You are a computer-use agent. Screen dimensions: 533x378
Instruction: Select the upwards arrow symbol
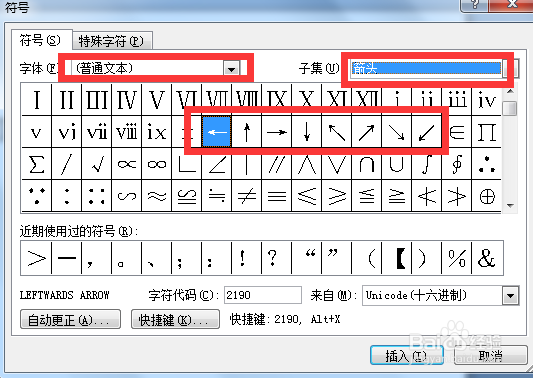click(247, 132)
